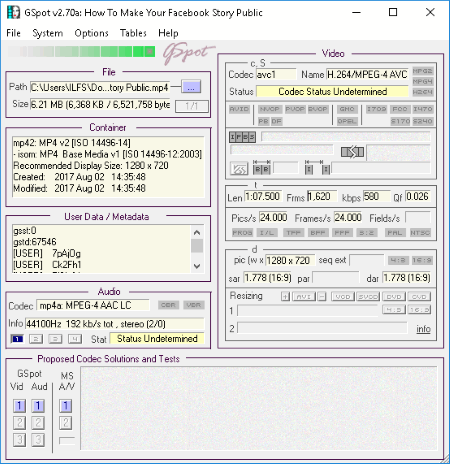This screenshot has height=464, width=450.
Task: Click GSpot Aud test button 3
Action: click(38, 440)
